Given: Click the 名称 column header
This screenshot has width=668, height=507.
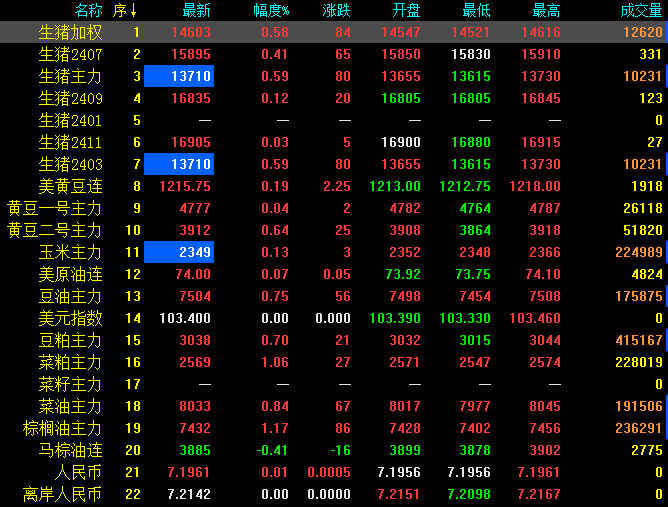Looking at the screenshot, I should tap(88, 11).
